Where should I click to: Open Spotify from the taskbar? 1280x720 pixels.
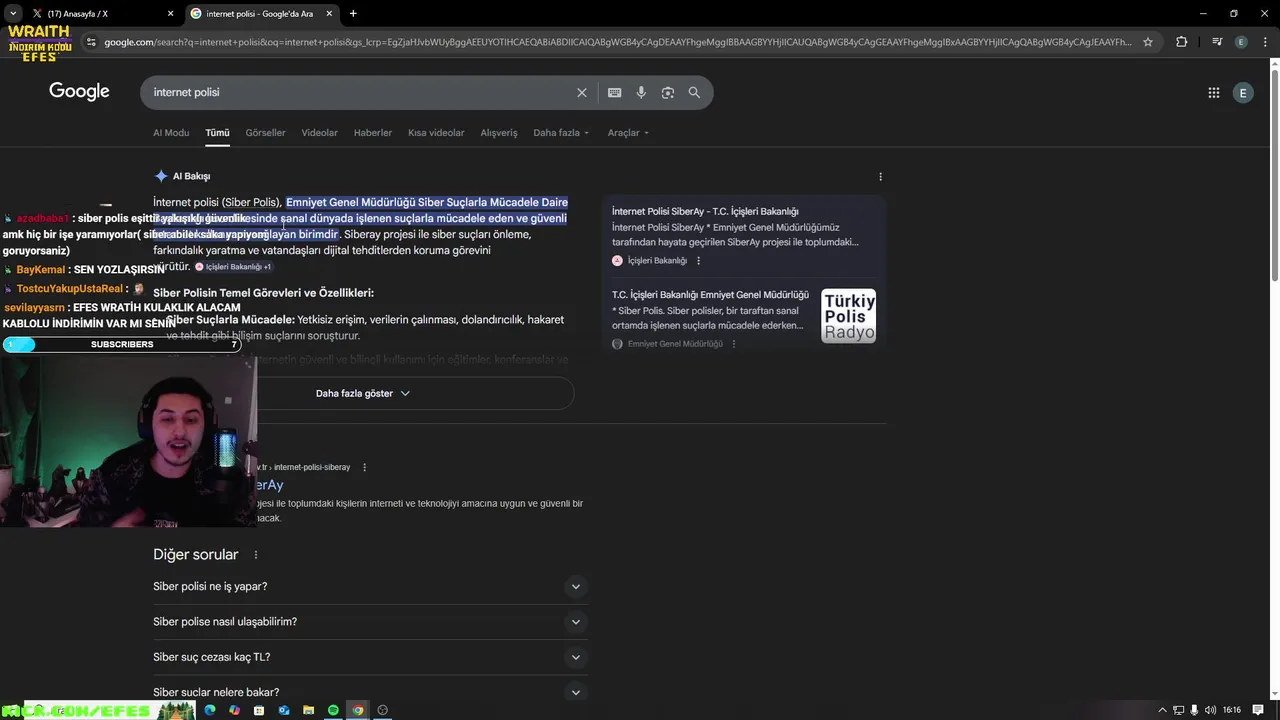pos(333,710)
